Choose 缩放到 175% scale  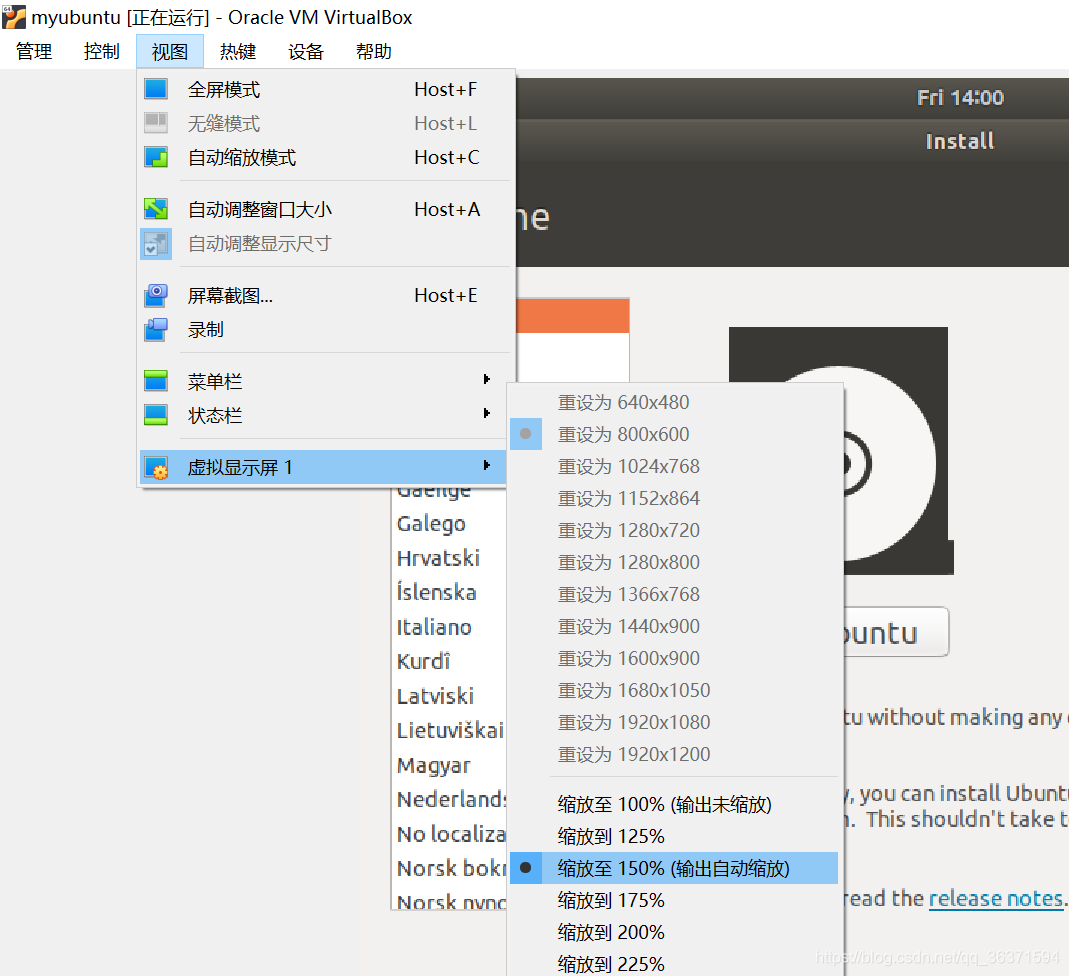pyautogui.click(x=674, y=900)
